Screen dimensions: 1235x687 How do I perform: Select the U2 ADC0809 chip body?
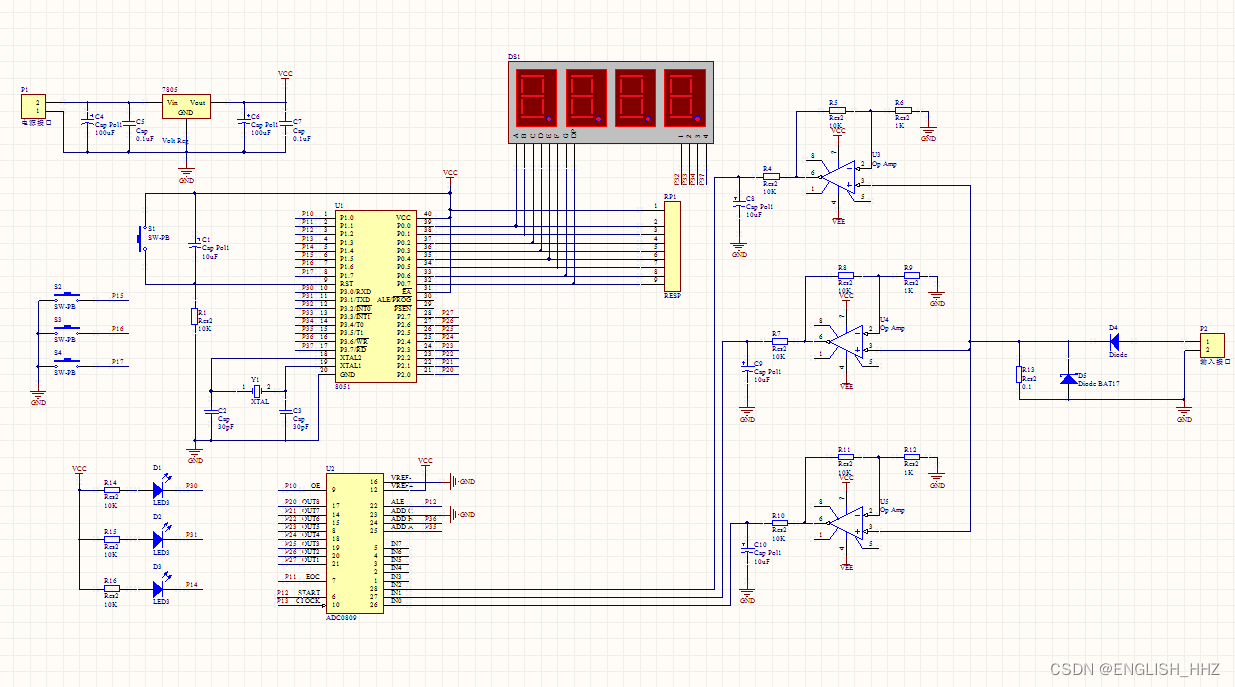point(355,544)
